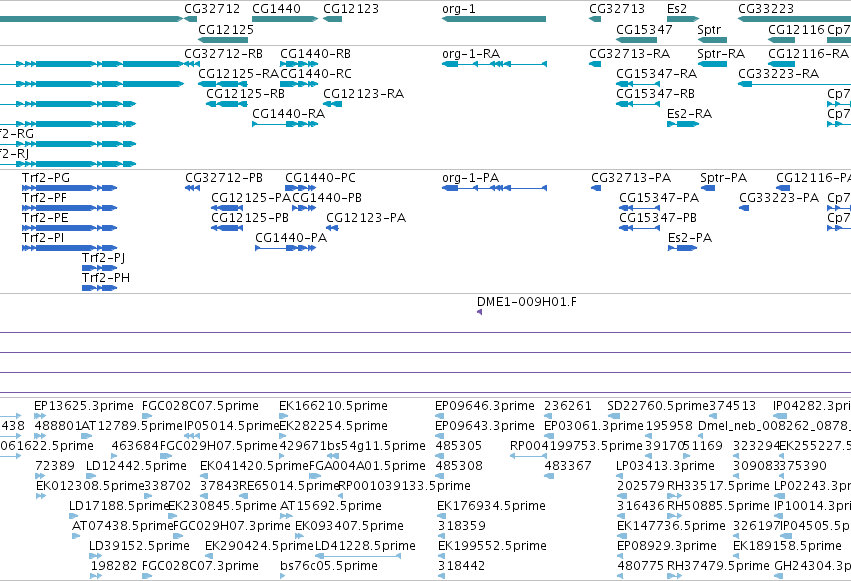Select protein CG1440-PC
The image size is (851, 581).
[x=300, y=188]
